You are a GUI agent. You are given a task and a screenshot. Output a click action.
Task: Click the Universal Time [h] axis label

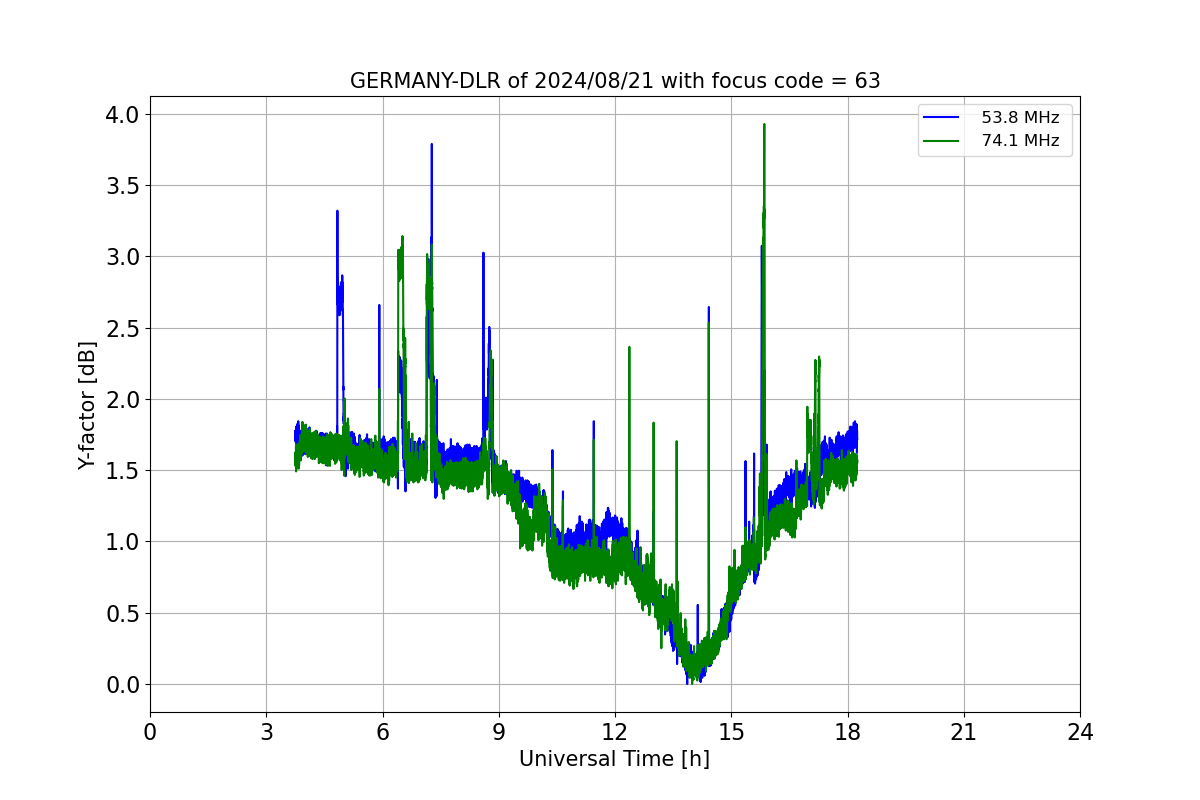614,759
